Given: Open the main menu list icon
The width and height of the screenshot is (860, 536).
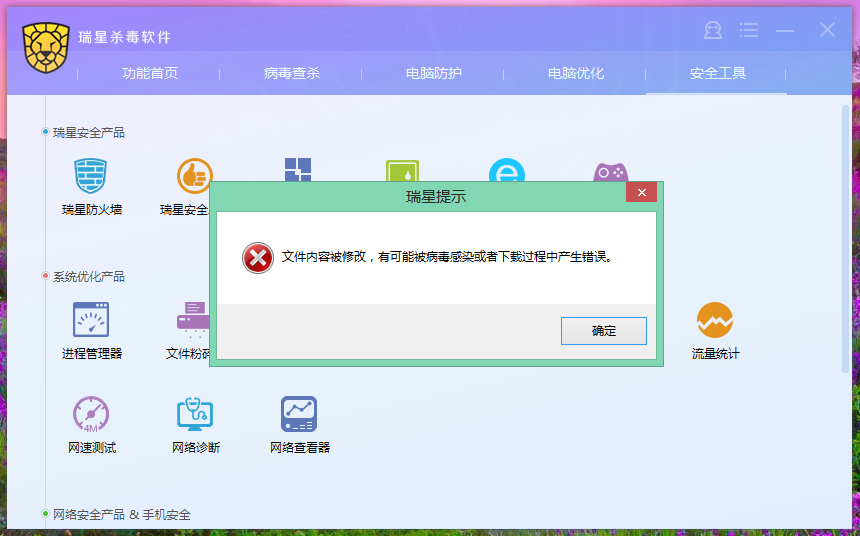Looking at the screenshot, I should pyautogui.click(x=749, y=30).
